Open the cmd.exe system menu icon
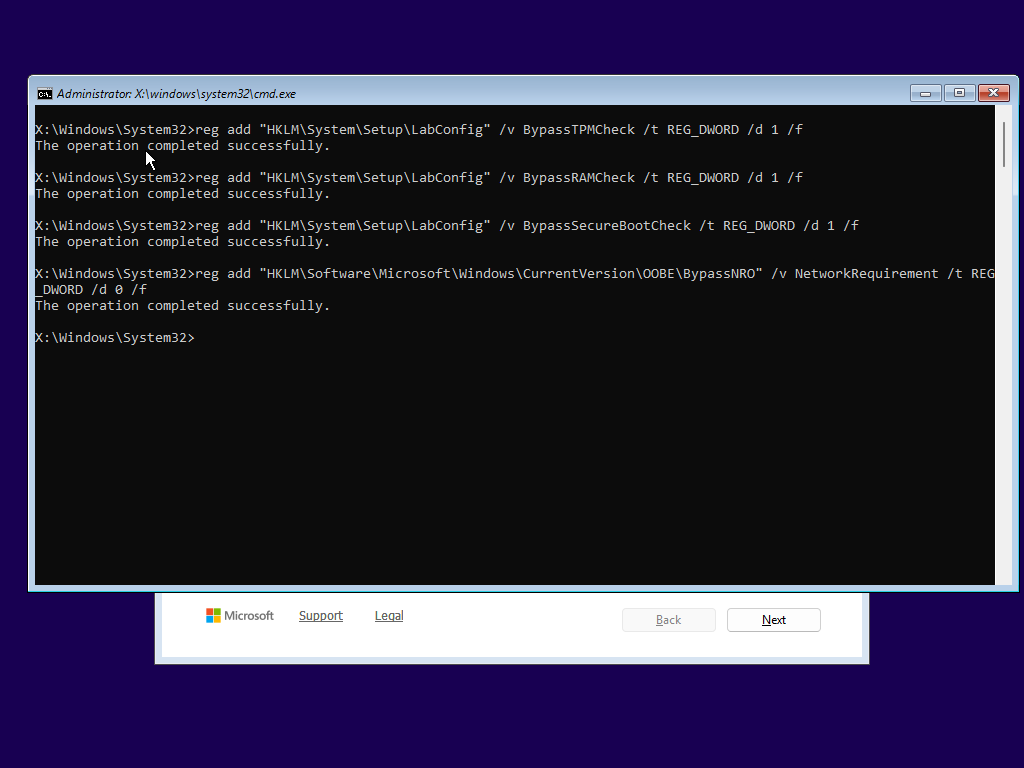The height and width of the screenshot is (768, 1024). click(x=45, y=93)
